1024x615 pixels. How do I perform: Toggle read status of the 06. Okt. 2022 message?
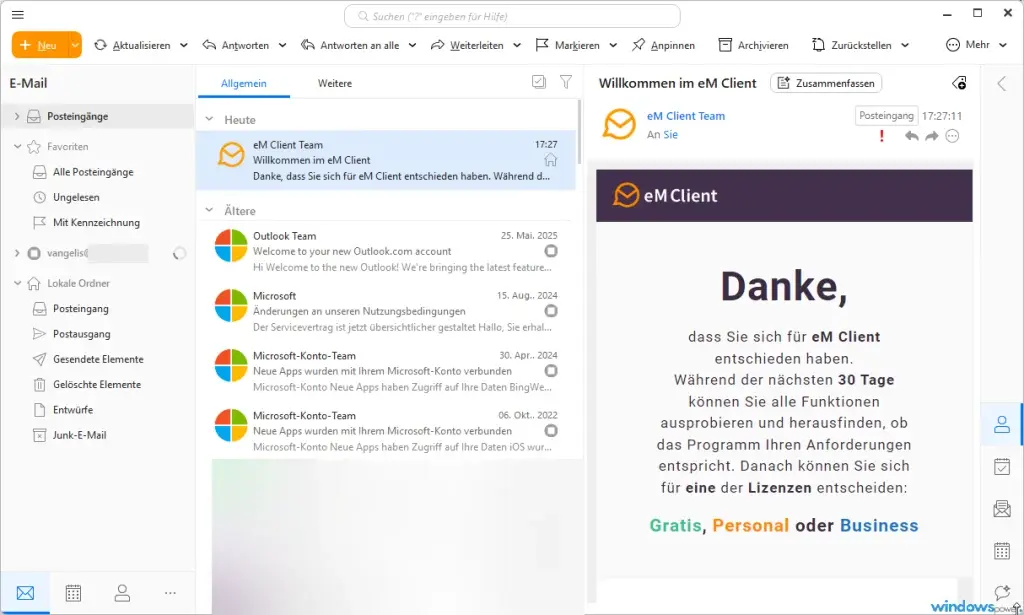pos(551,431)
